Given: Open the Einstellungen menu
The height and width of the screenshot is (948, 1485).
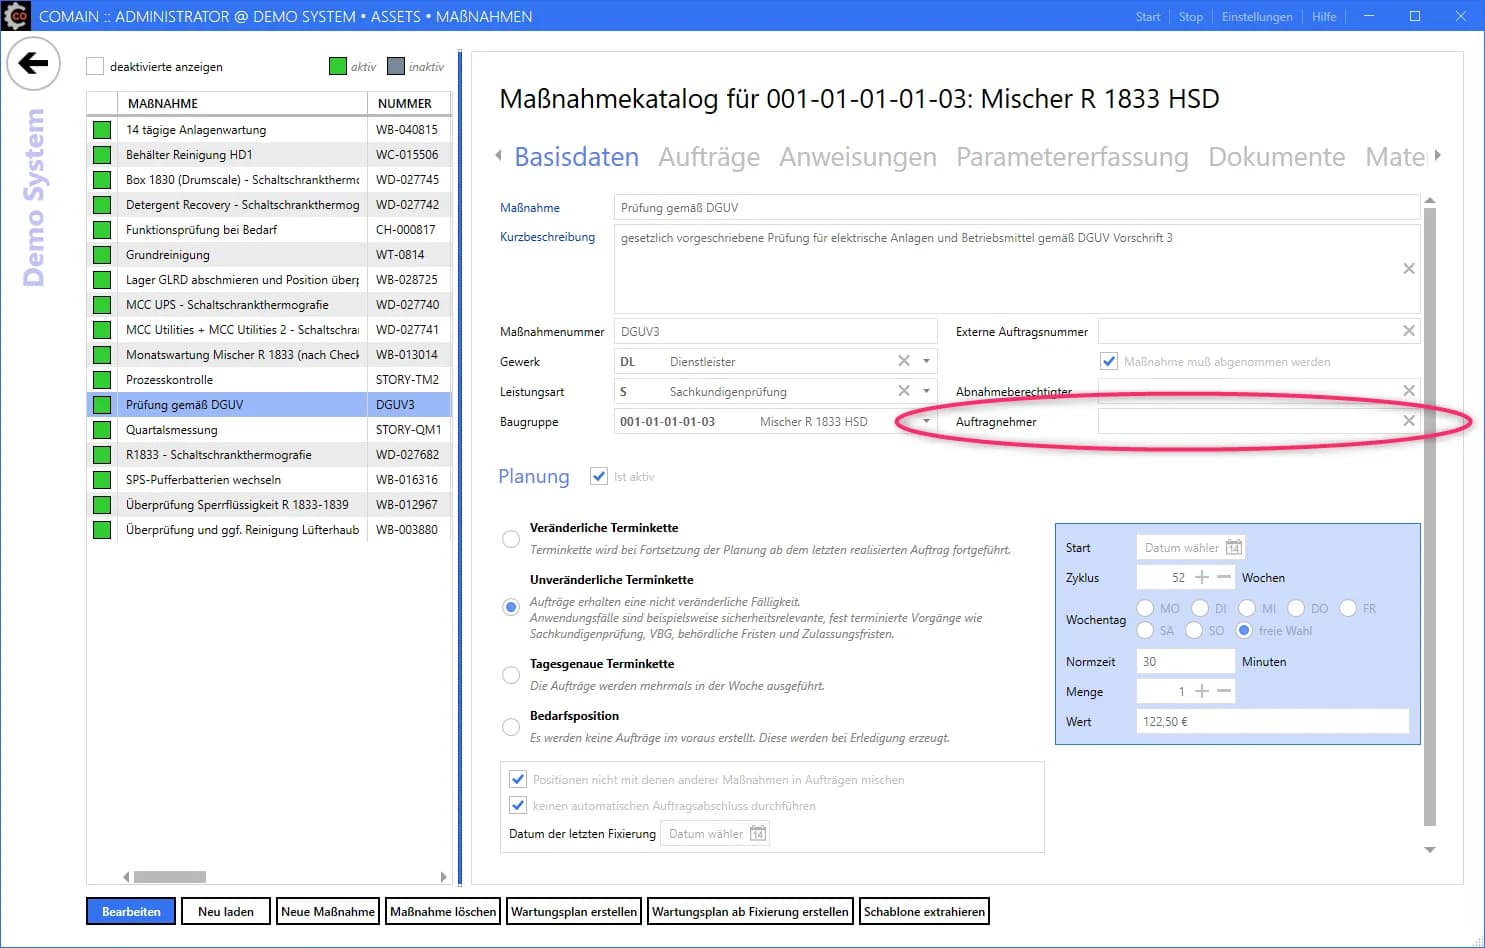Looking at the screenshot, I should pyautogui.click(x=1256, y=16).
